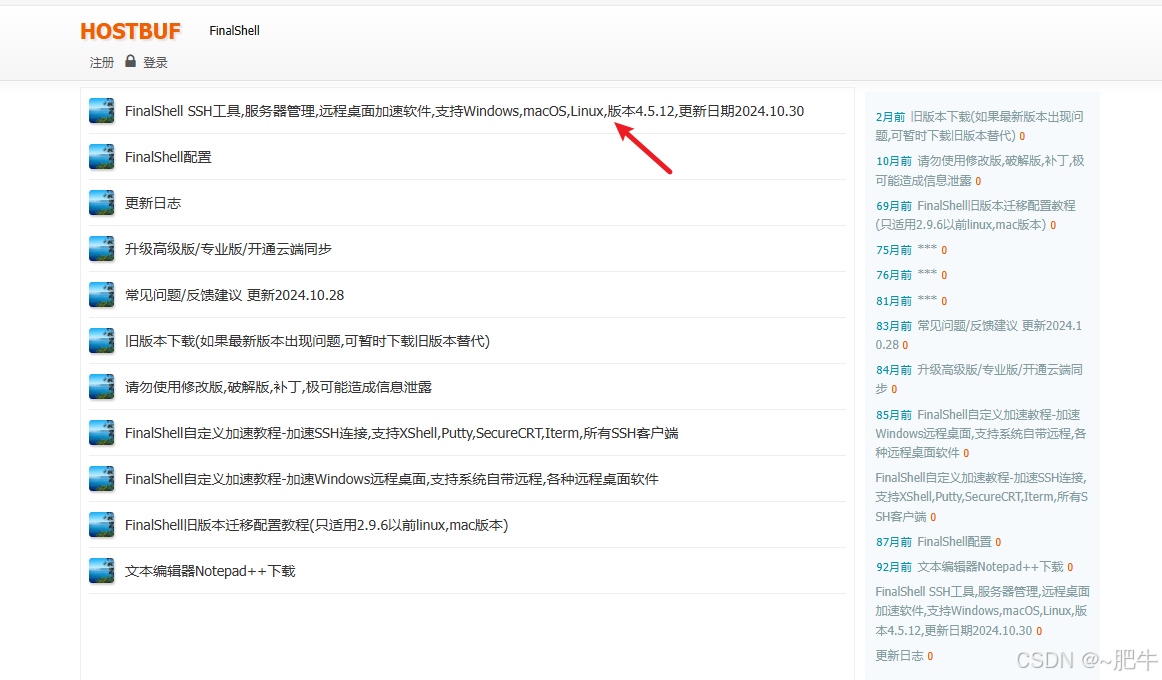Click thumbnail icon beside 更新日志
Viewport: 1162px width, 680px height.
click(x=102, y=203)
